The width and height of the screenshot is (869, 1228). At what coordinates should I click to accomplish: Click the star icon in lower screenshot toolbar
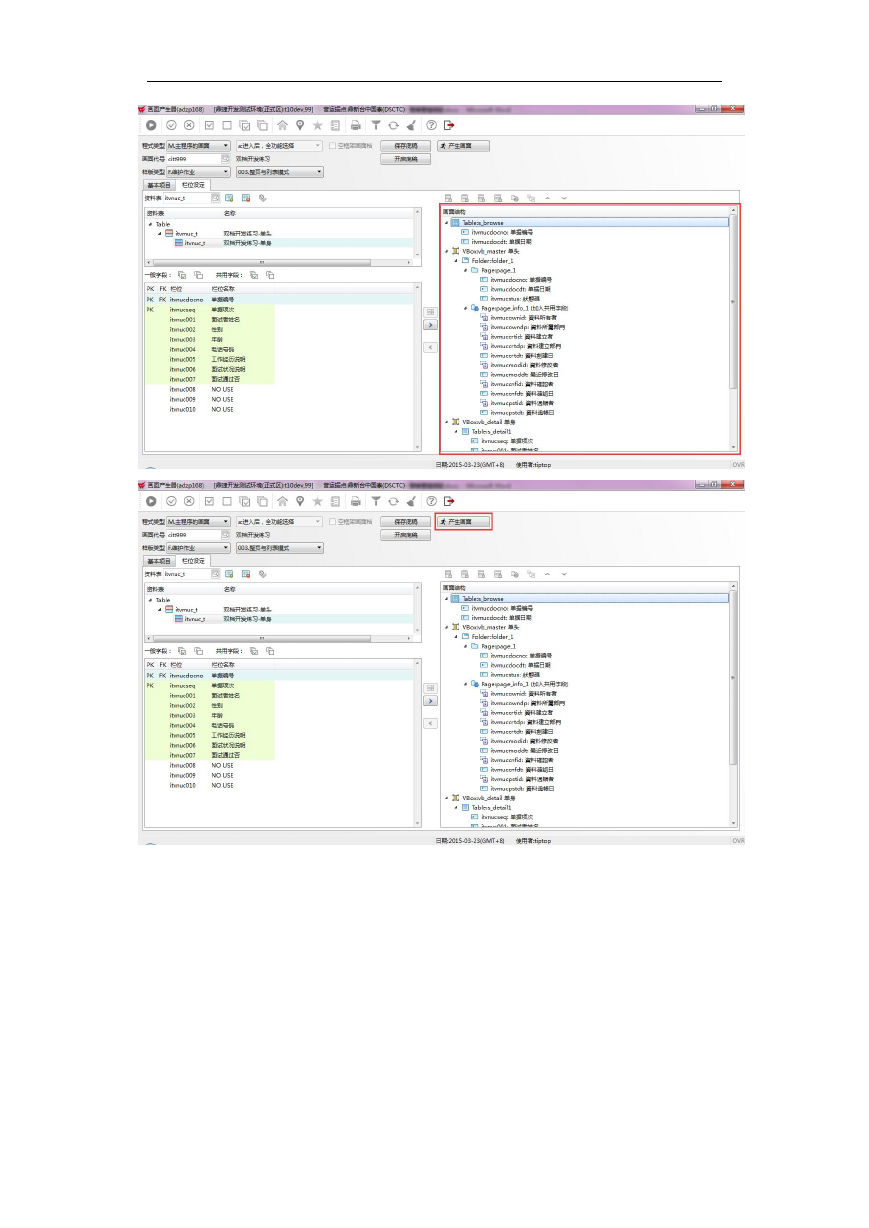317,501
